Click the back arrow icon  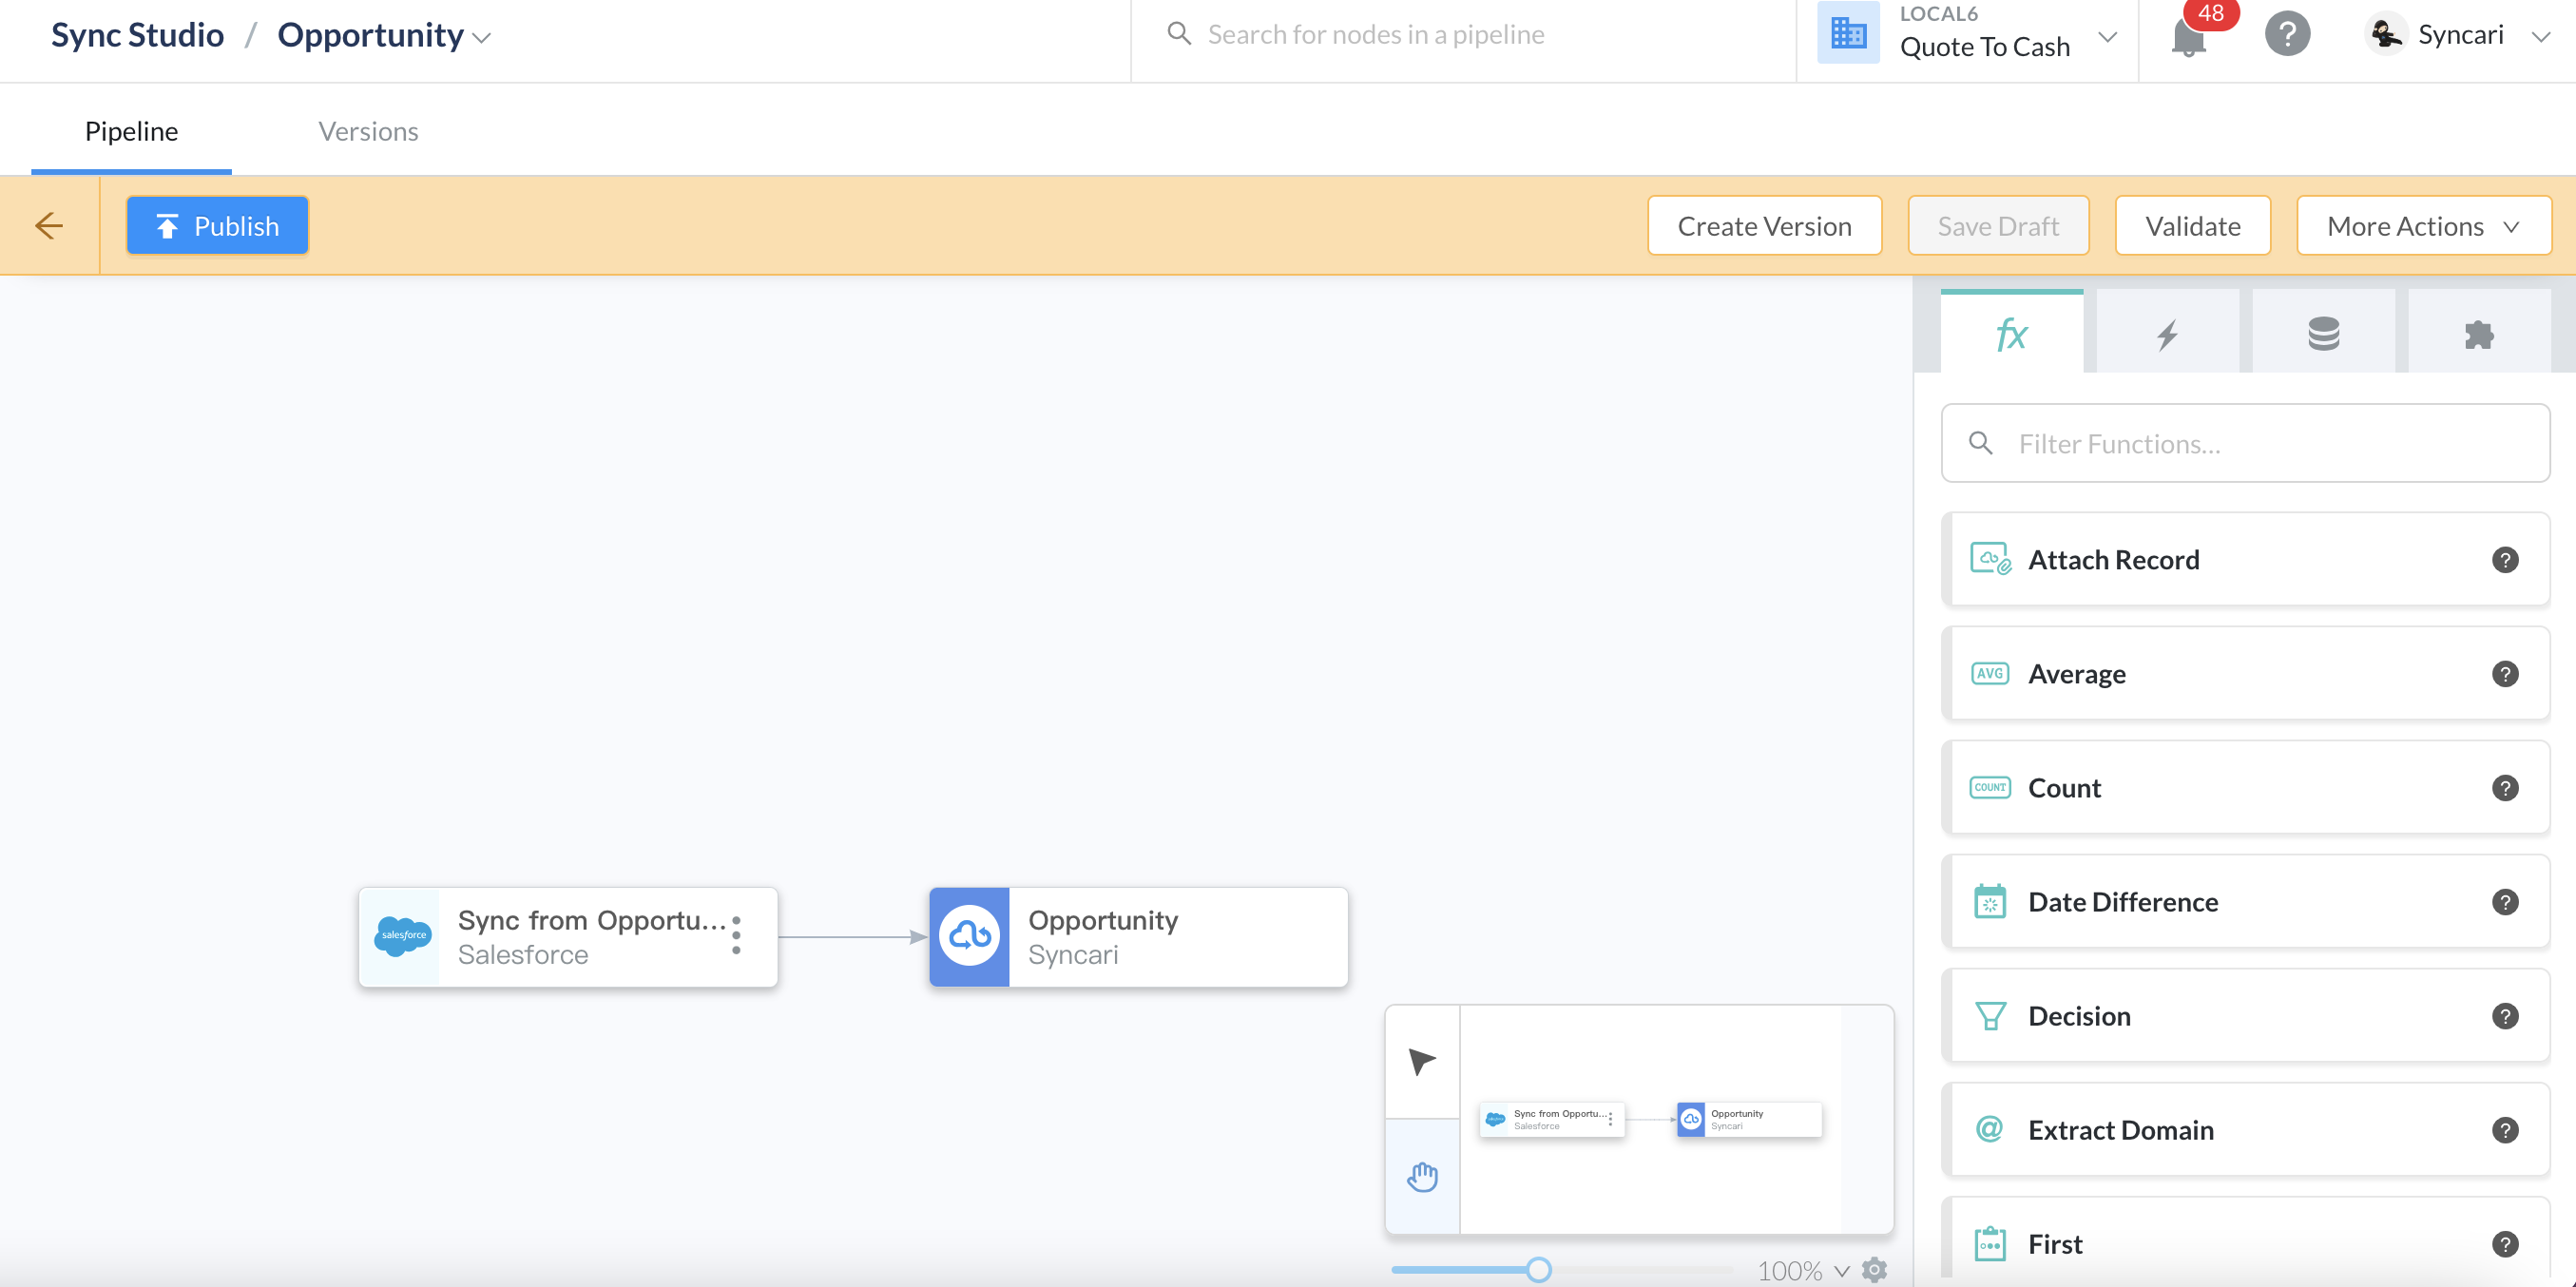[49, 225]
